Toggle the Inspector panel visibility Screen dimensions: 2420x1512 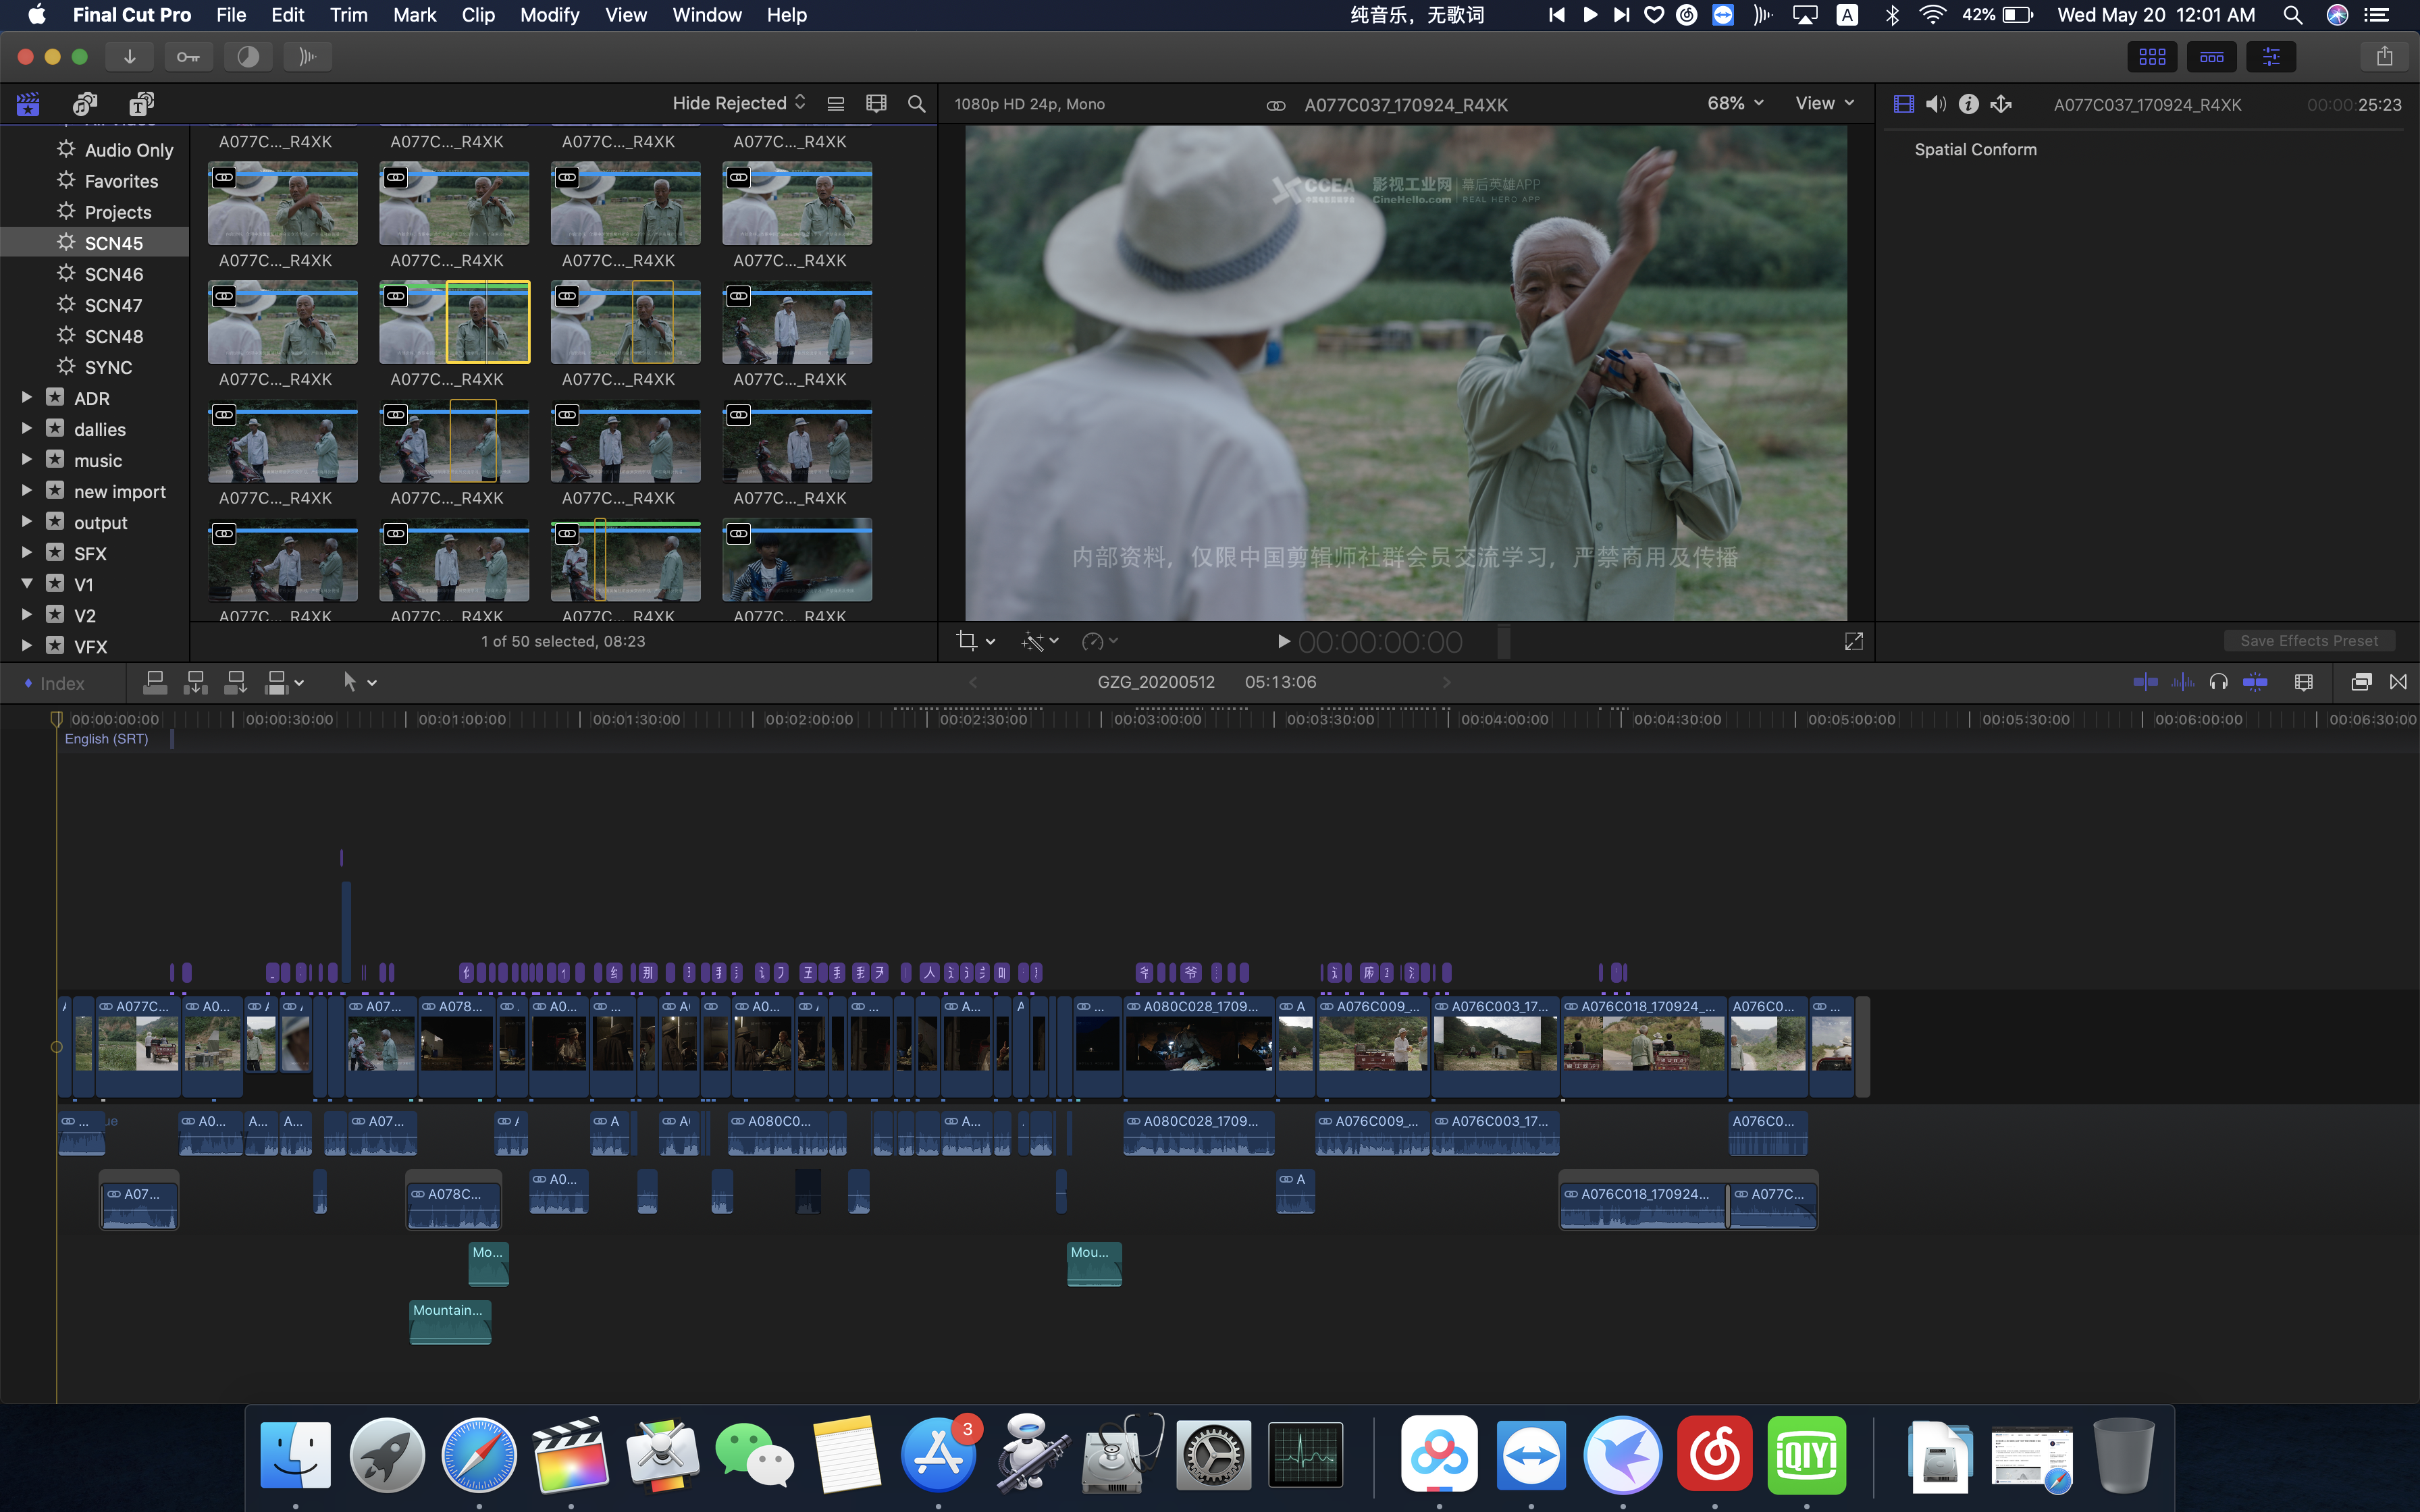pos(2270,57)
